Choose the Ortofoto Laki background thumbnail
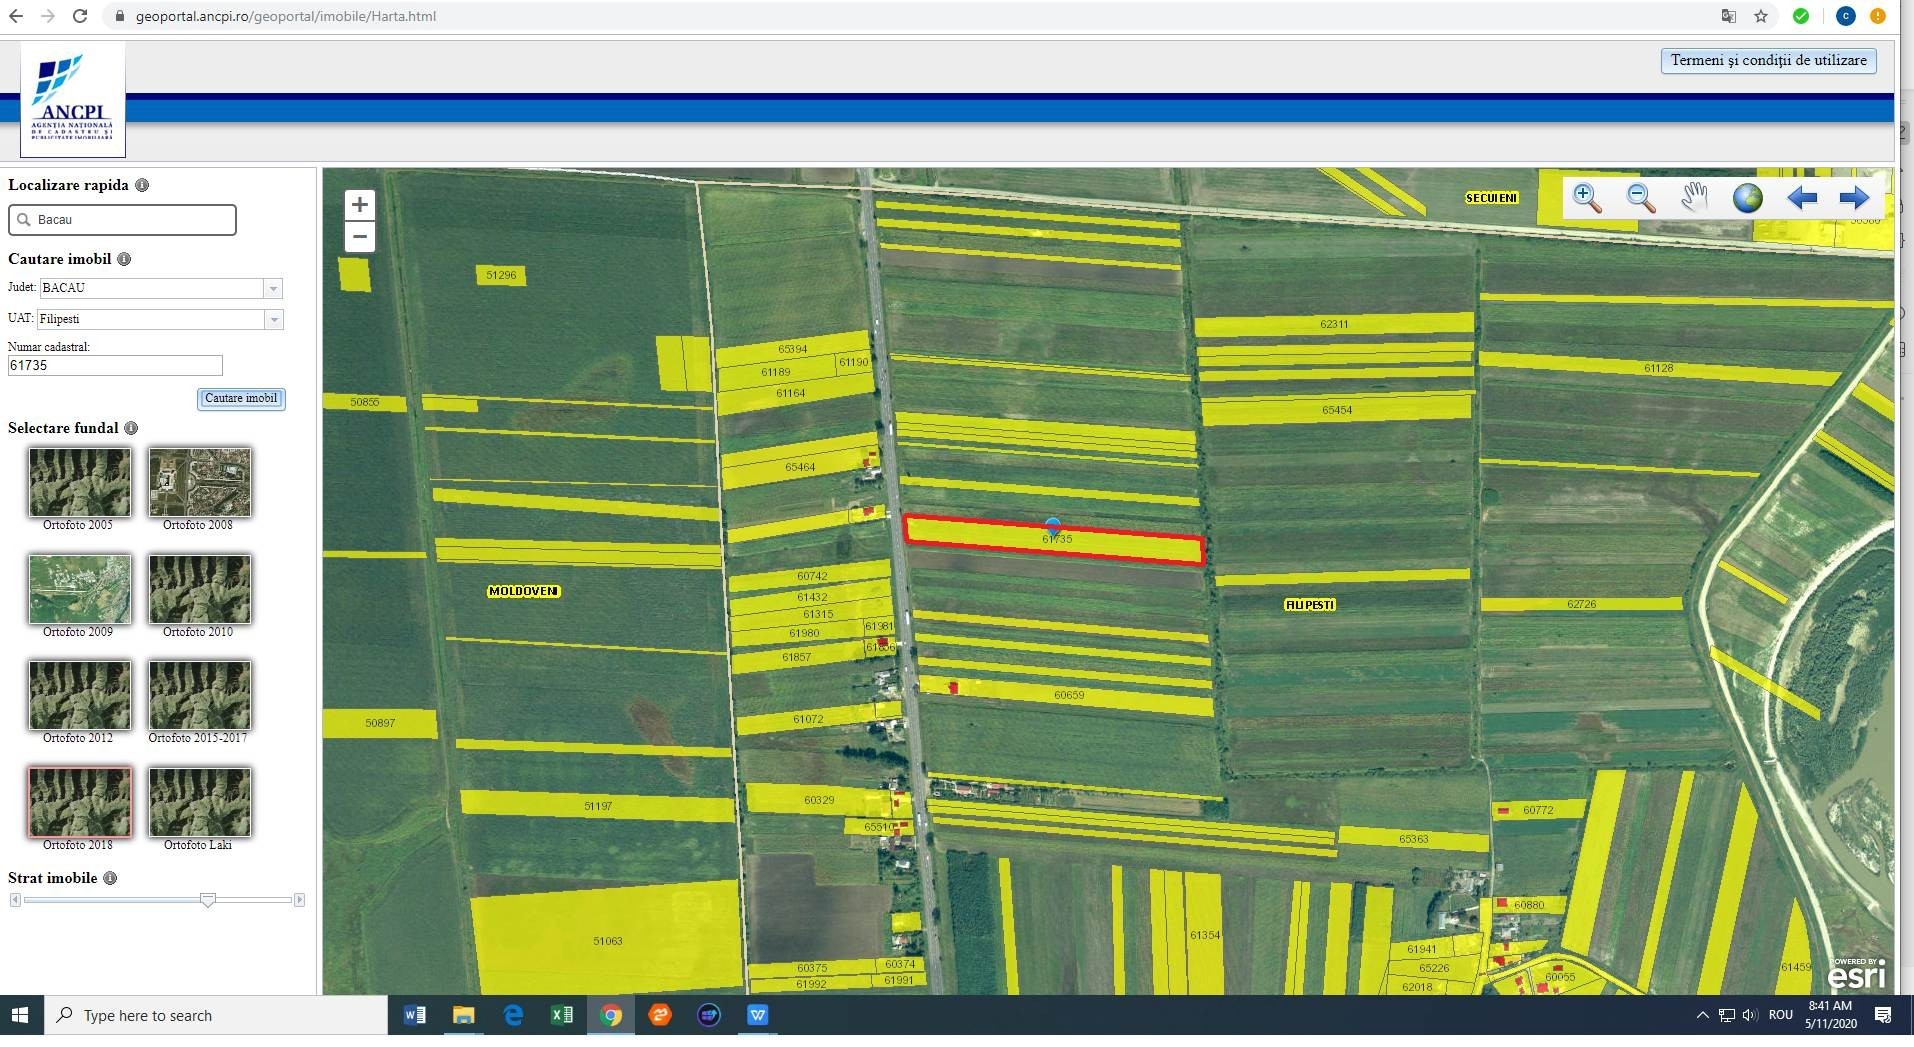Viewport: 1914px width, 1047px height. click(200, 802)
